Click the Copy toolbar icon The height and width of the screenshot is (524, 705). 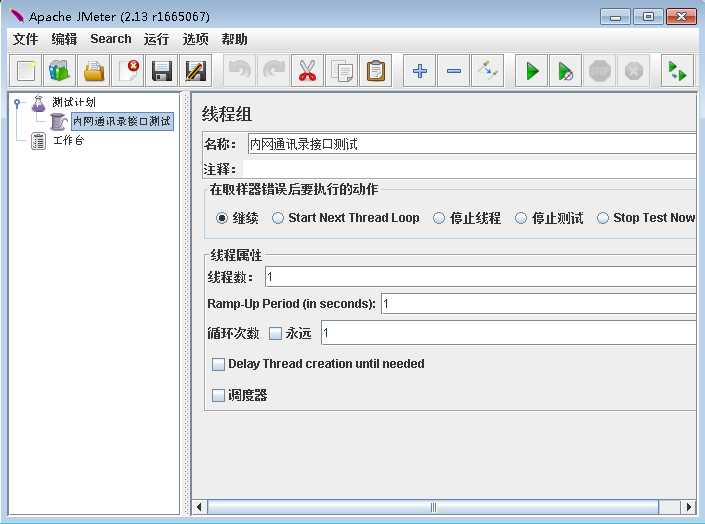point(342,71)
